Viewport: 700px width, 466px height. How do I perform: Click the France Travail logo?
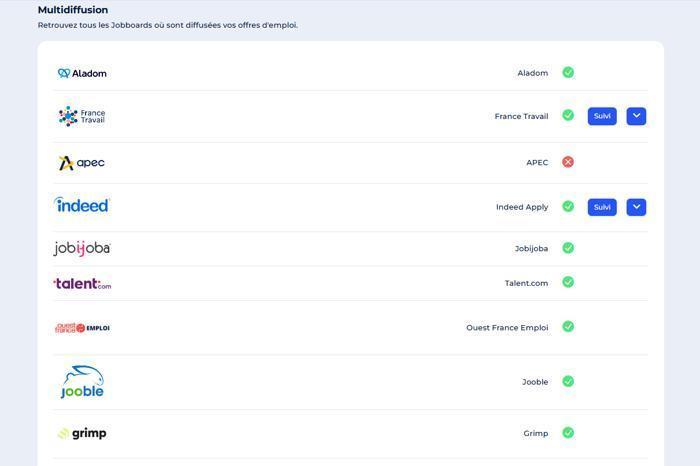(82, 116)
